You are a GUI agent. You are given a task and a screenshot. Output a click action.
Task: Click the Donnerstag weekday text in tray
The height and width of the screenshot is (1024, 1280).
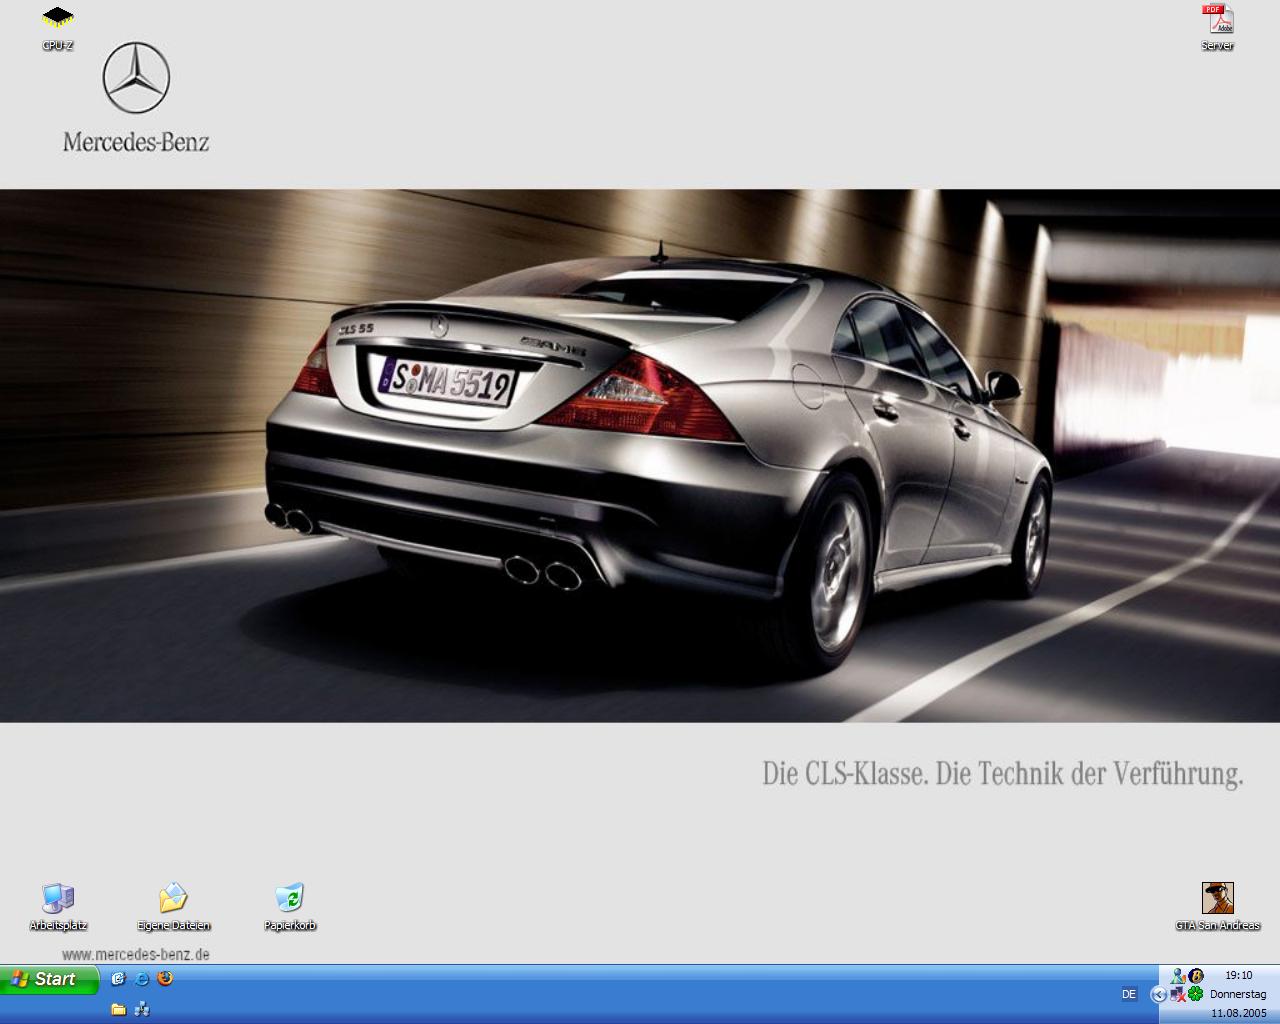[x=1238, y=994]
